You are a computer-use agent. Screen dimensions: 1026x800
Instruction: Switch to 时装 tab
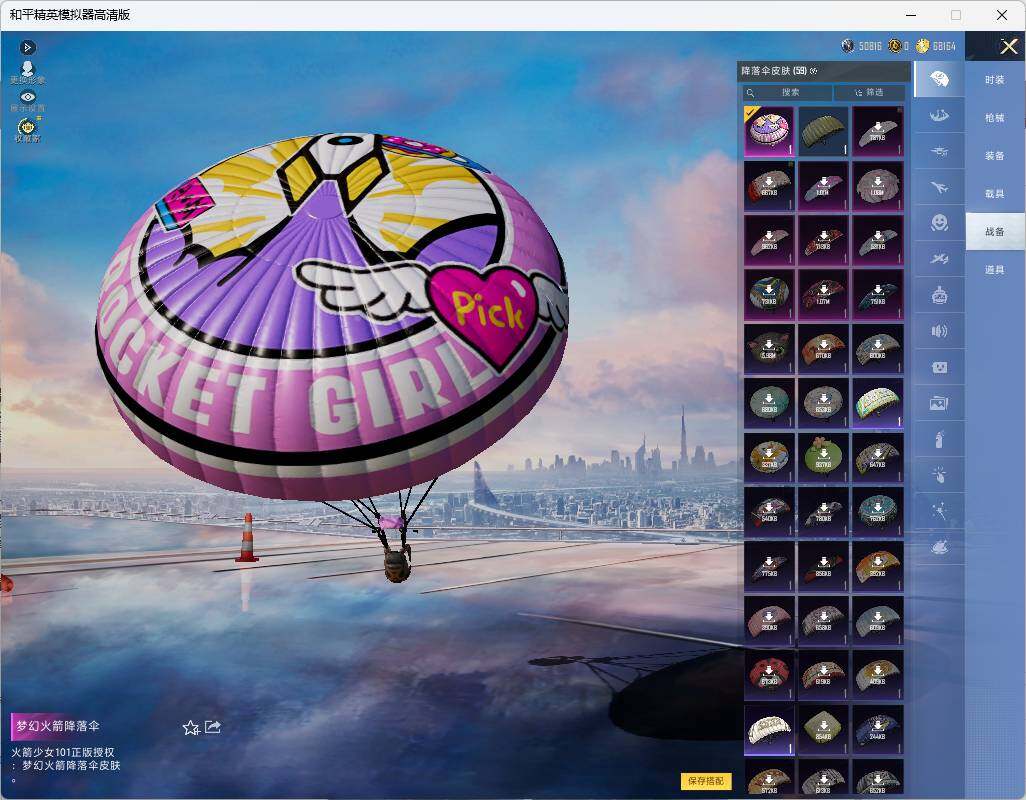pyautogui.click(x=995, y=80)
